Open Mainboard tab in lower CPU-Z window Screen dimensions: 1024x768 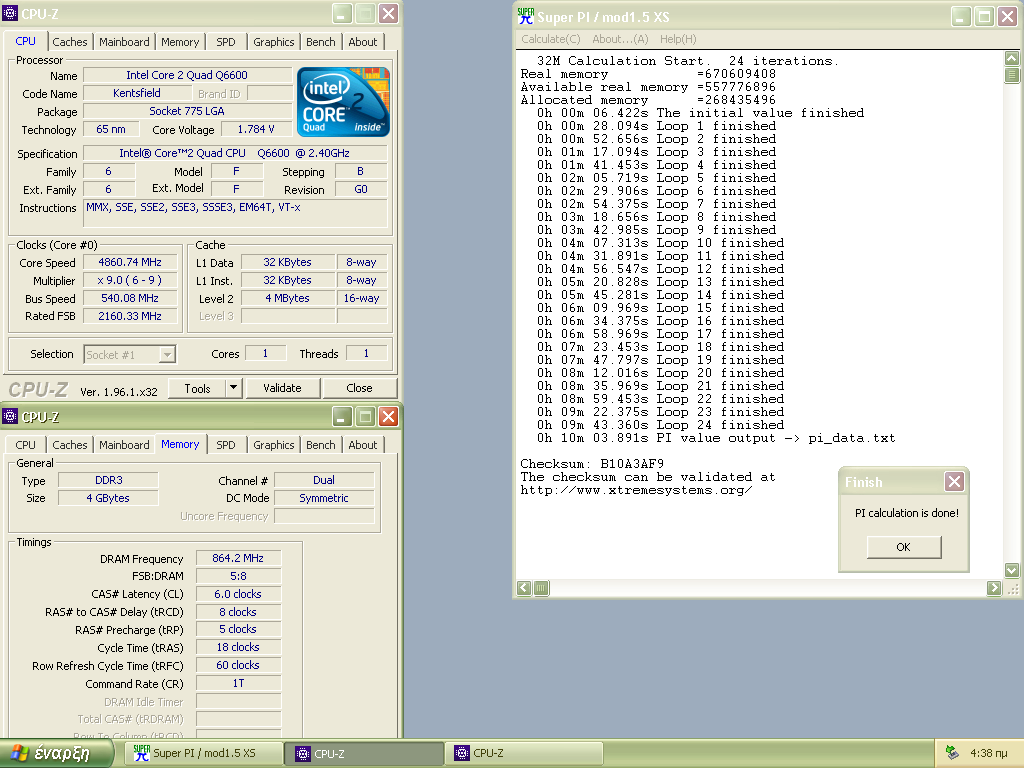[x=124, y=445]
